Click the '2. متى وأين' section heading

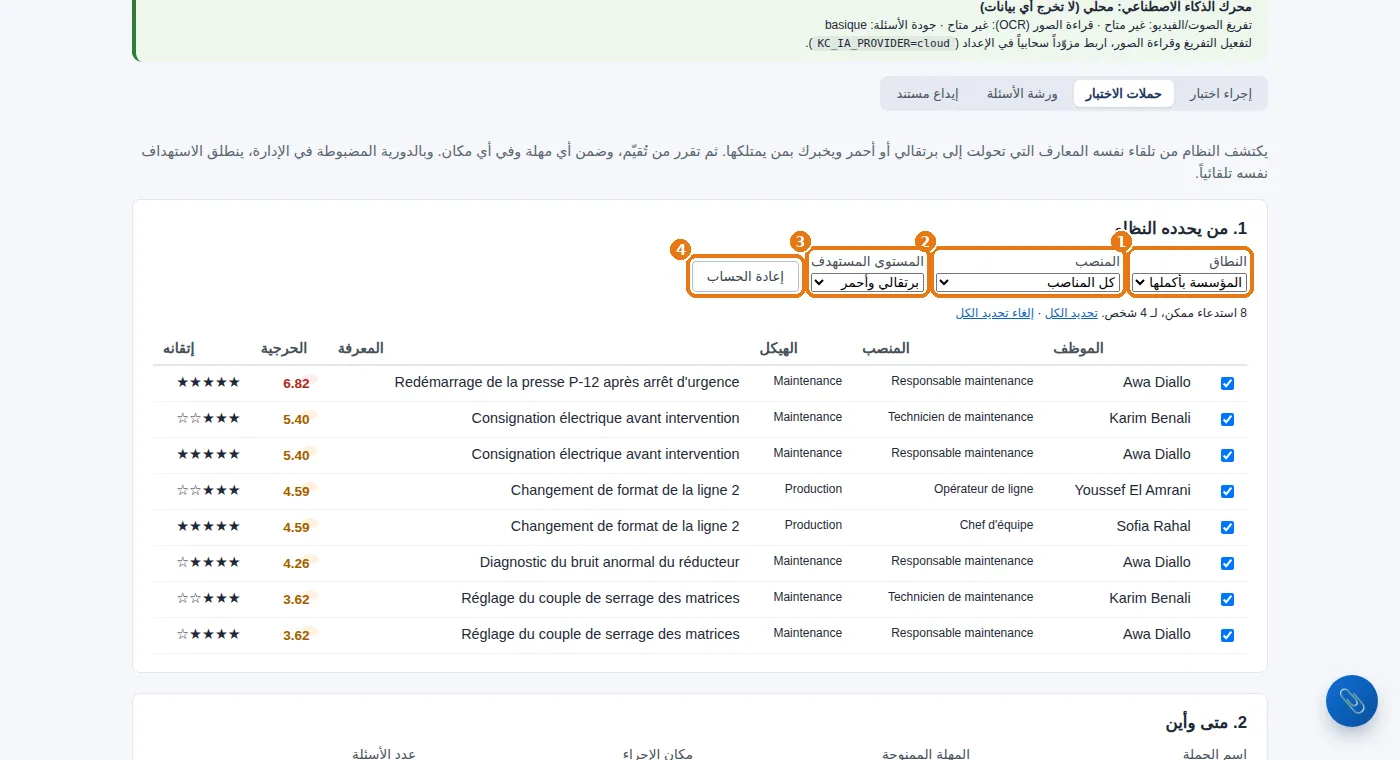tap(1207, 723)
